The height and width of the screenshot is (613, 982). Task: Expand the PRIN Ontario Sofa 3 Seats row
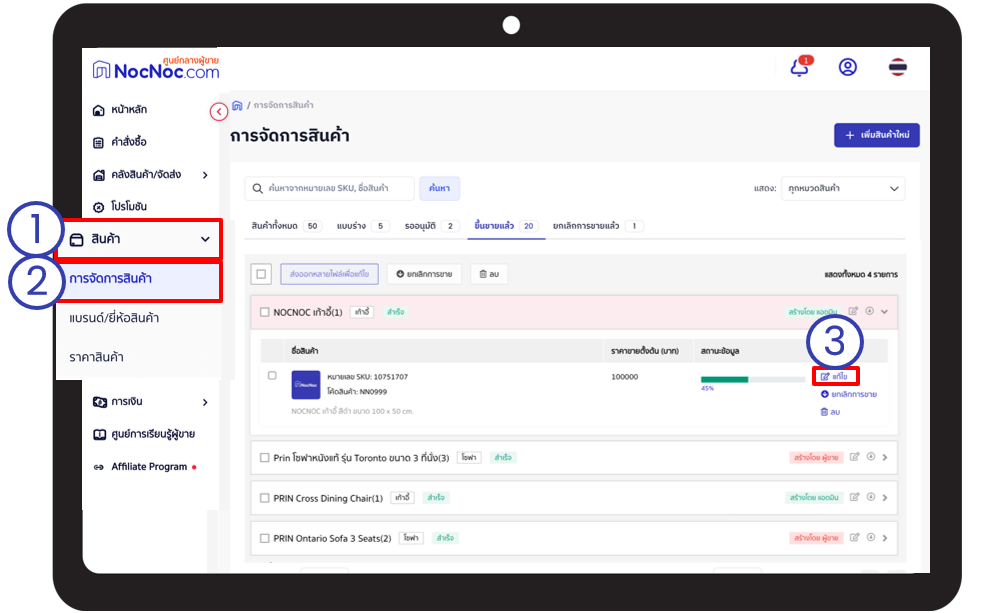click(885, 538)
